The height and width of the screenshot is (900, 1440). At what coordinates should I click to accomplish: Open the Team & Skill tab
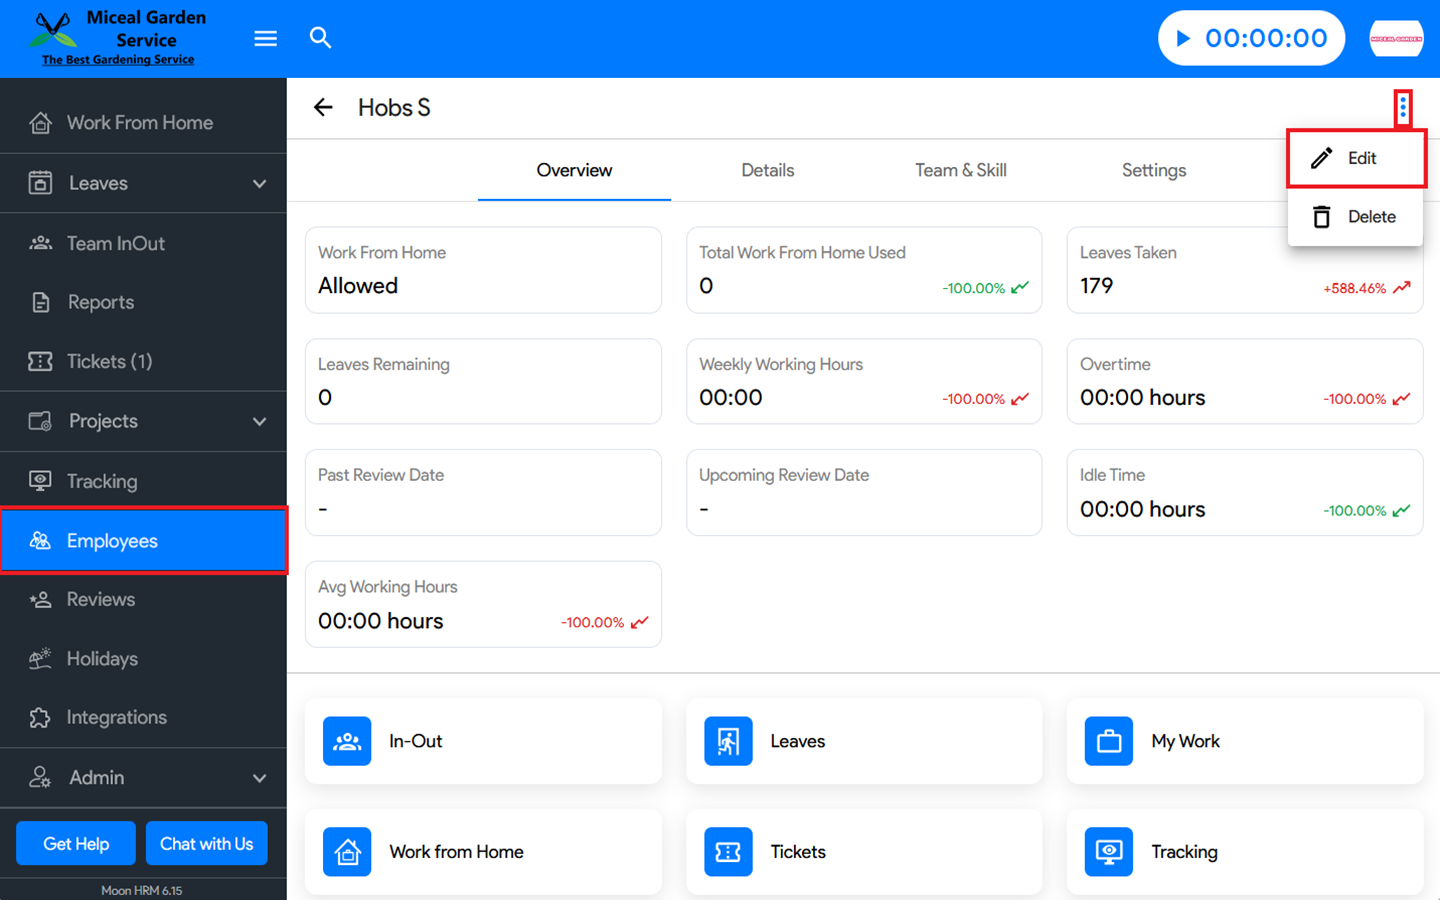pos(960,170)
